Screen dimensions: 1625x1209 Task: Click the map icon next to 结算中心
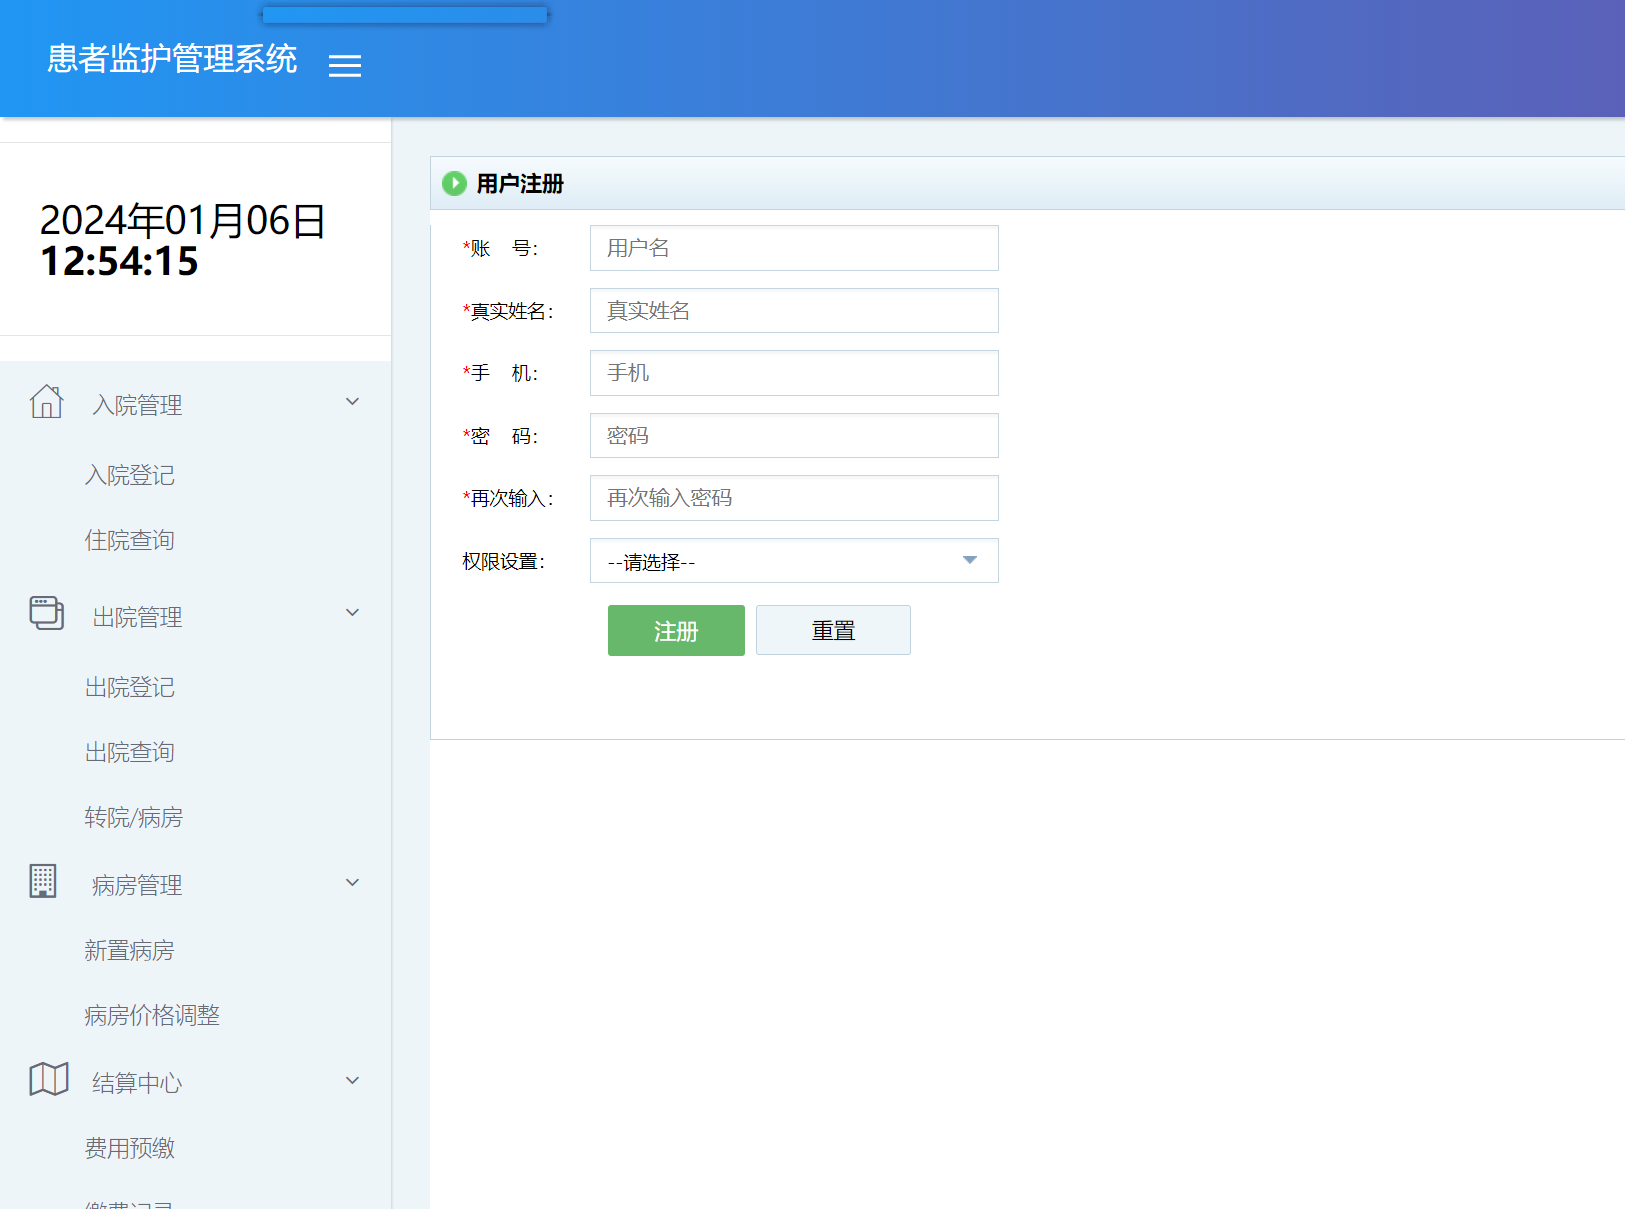pos(48,1078)
